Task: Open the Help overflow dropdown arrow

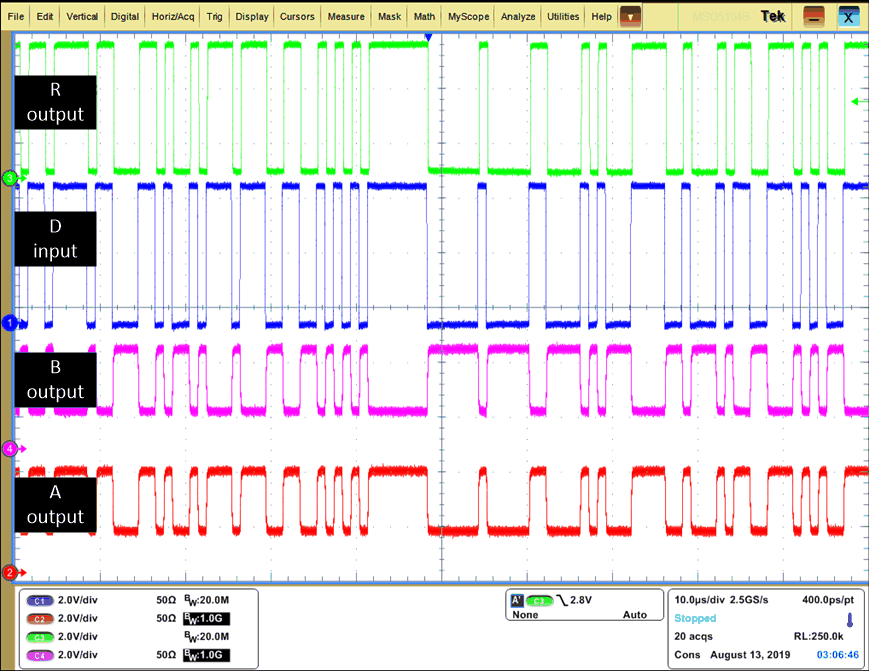Action: coord(630,16)
